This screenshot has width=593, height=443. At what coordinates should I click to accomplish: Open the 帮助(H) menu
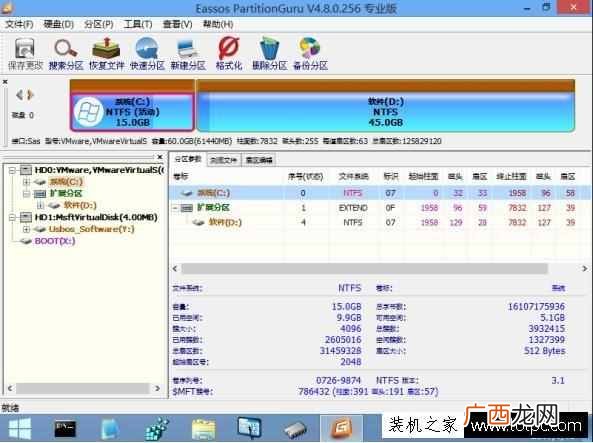tap(218, 25)
